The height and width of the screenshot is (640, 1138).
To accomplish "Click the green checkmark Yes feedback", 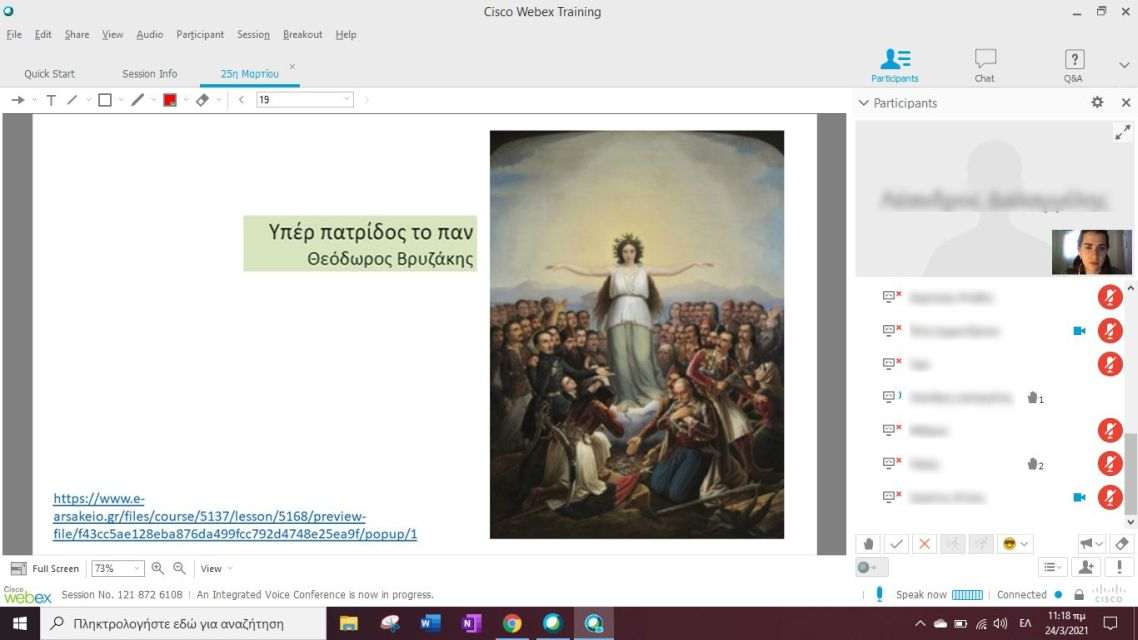I will click(896, 544).
